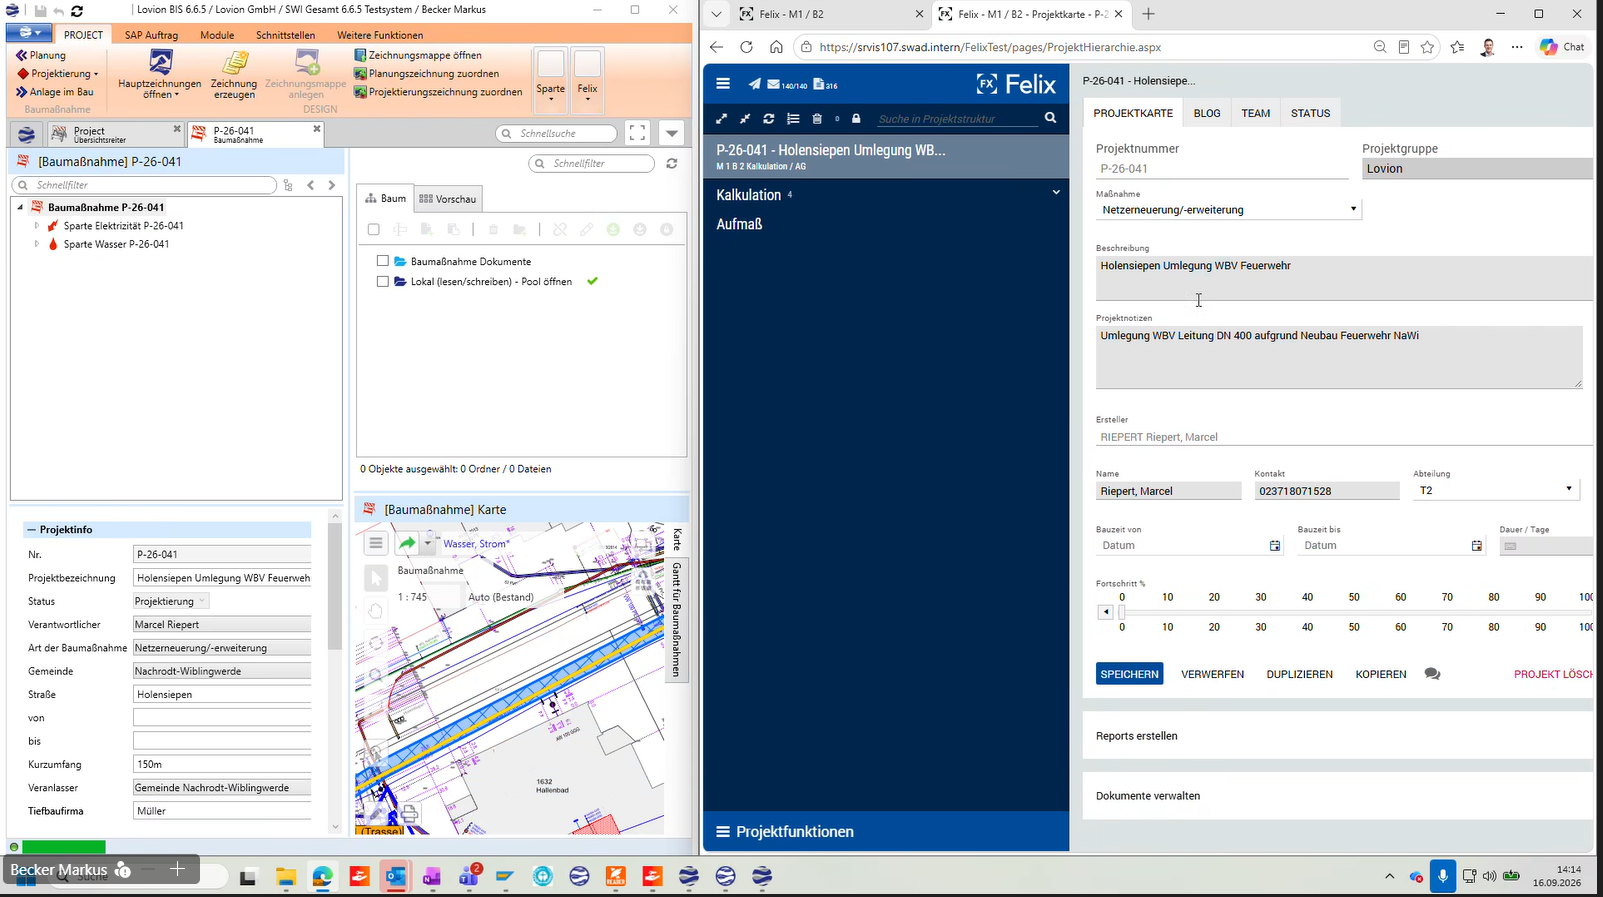
Task: Select the Vorschau tab in document panel
Action: click(447, 199)
